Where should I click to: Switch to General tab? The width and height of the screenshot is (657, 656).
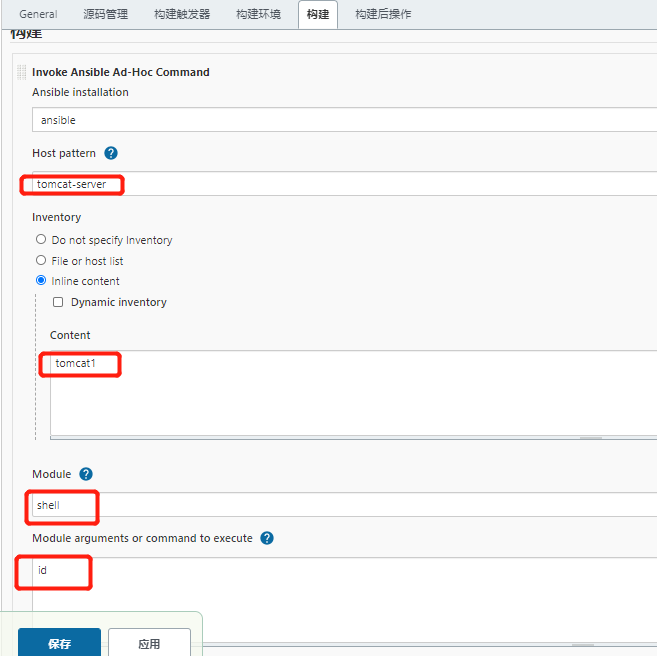tap(38, 14)
